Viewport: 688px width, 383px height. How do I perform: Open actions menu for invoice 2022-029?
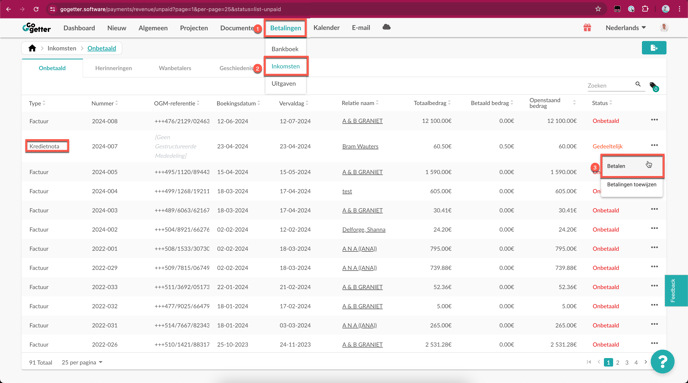654,267
